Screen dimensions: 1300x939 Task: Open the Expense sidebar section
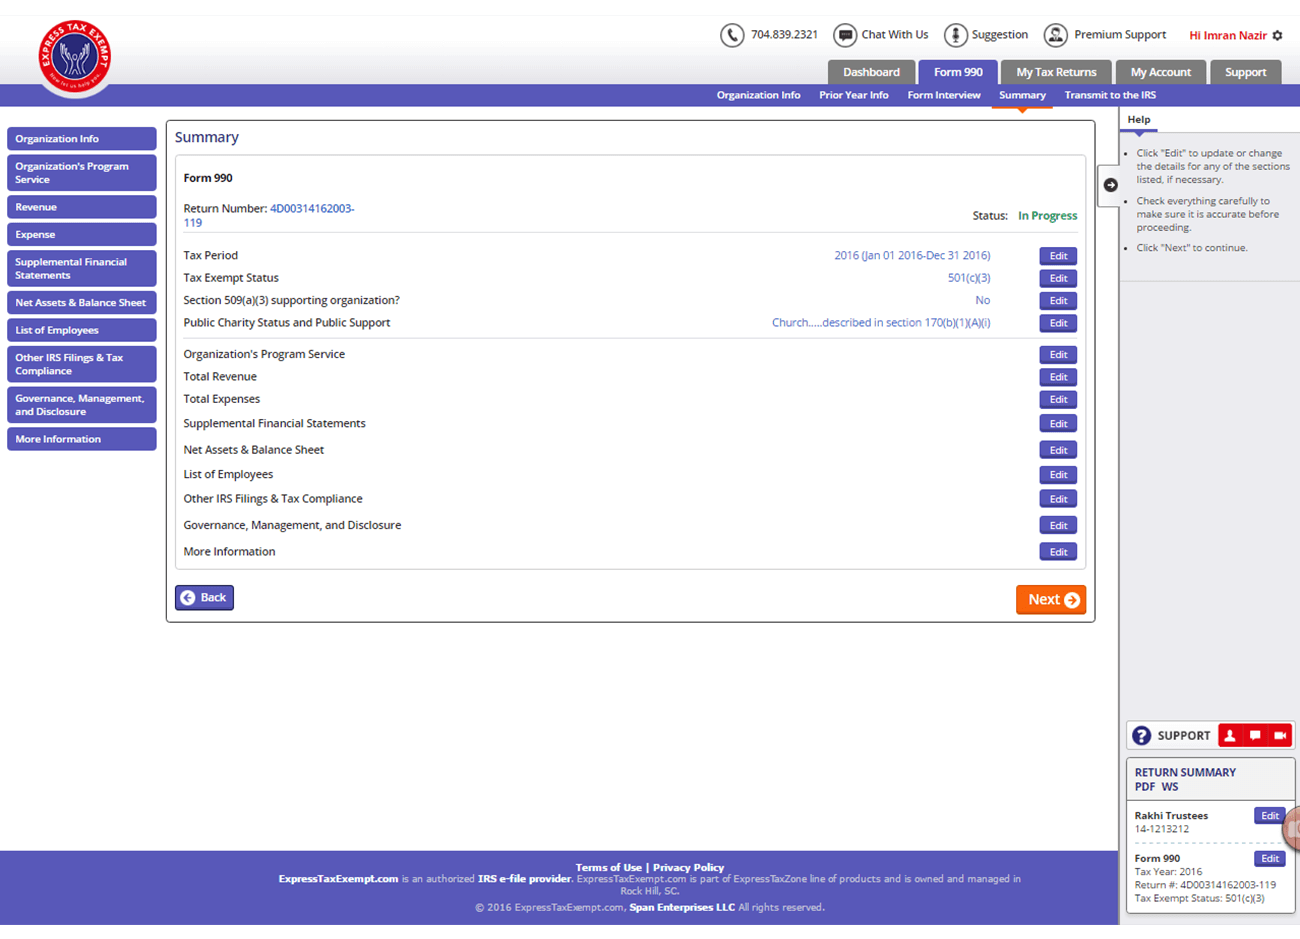tap(82, 234)
